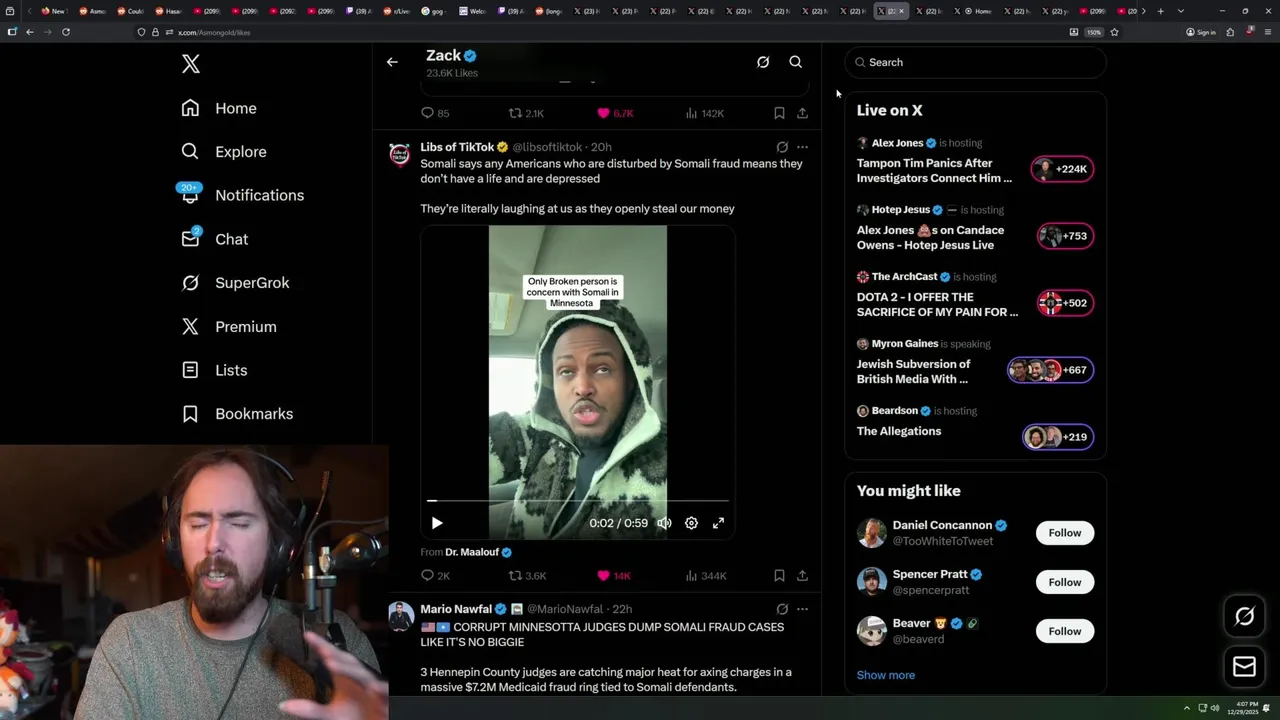Open Premium in the sidebar
The height and width of the screenshot is (720, 1280).
228,327
